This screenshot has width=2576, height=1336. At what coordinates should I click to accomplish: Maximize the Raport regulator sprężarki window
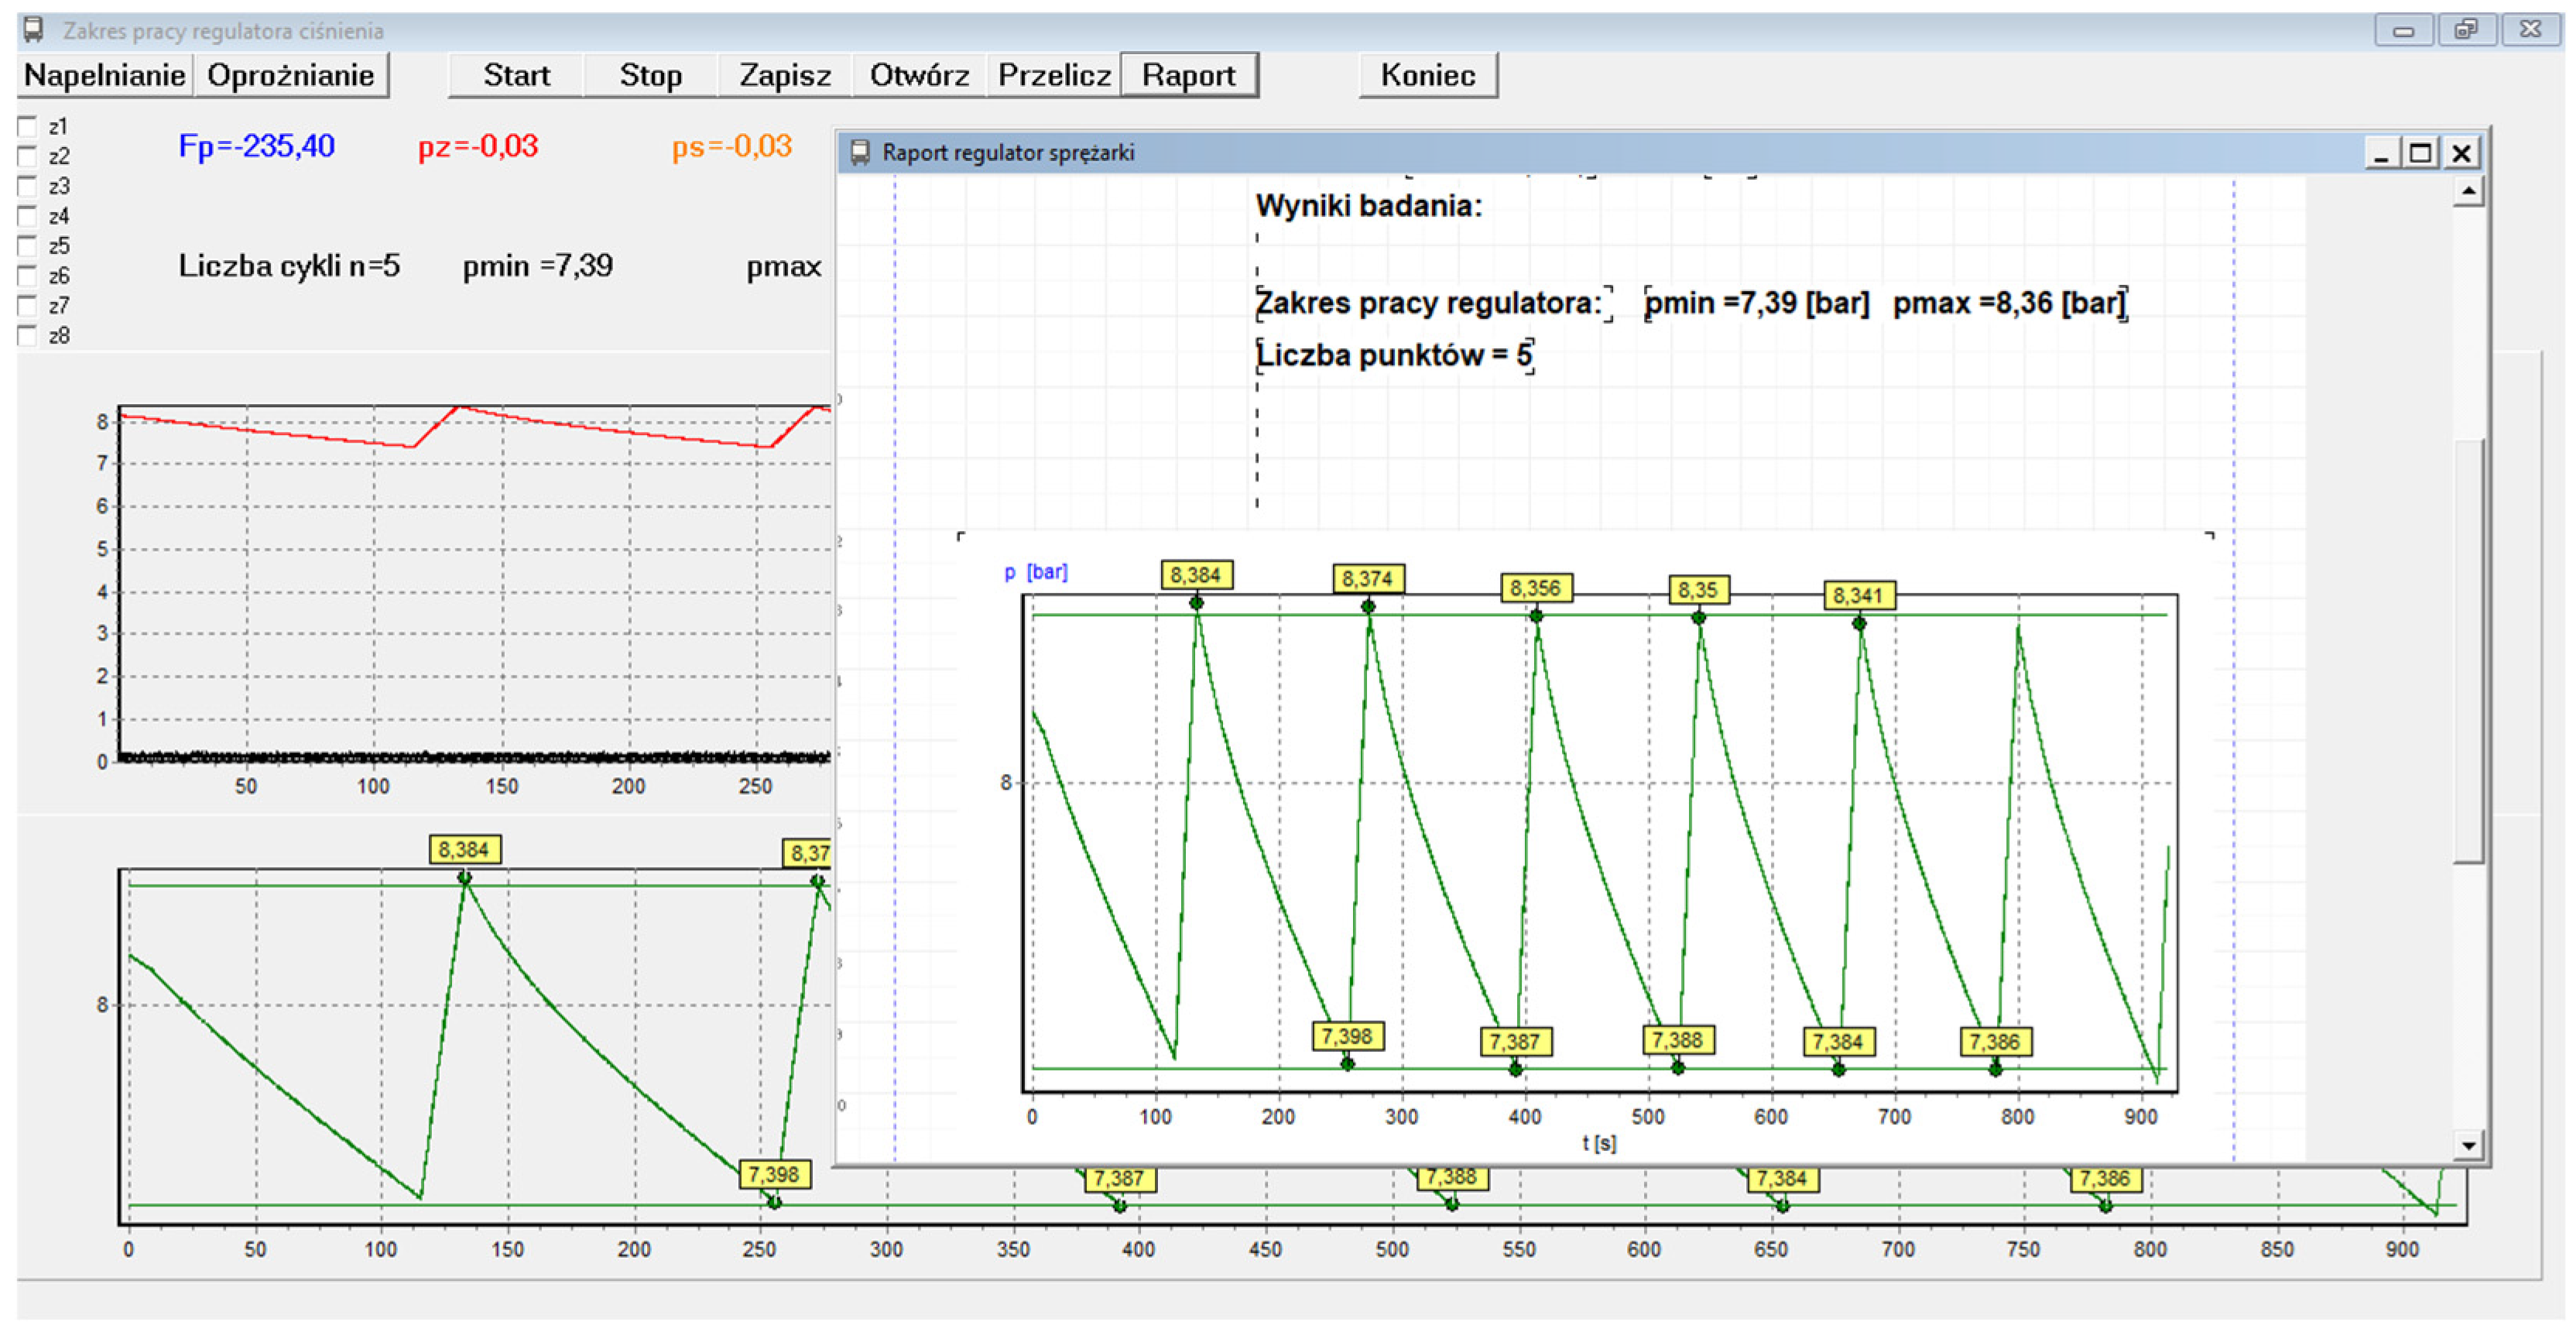2420,153
